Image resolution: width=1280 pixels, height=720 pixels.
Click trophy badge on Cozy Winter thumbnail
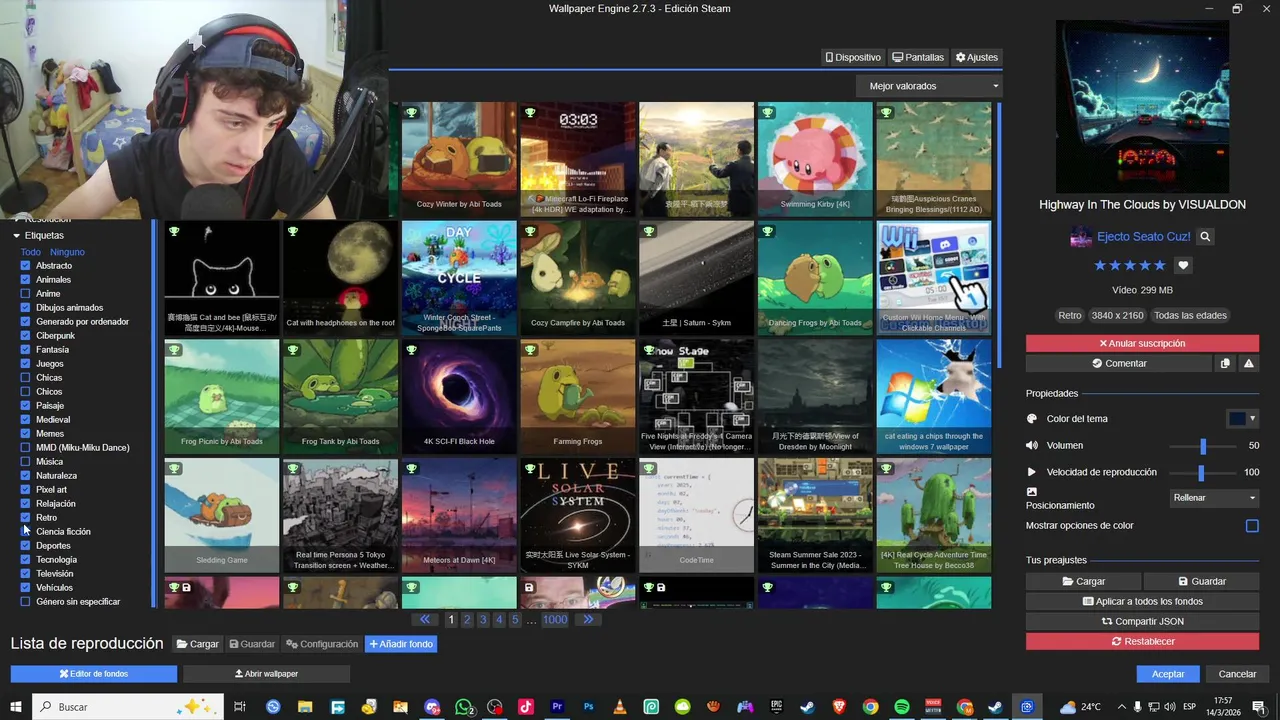[411, 113]
